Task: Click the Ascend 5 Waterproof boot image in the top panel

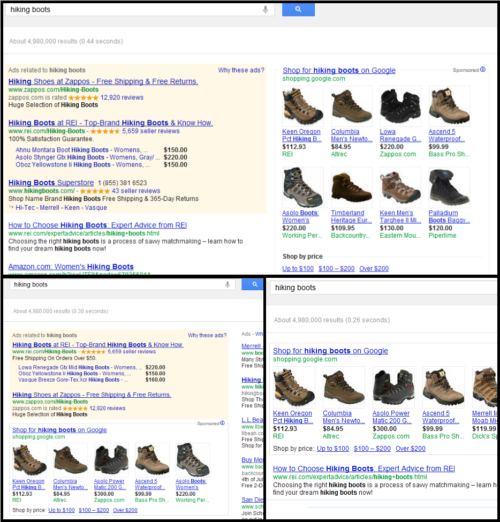Action: click(449, 106)
